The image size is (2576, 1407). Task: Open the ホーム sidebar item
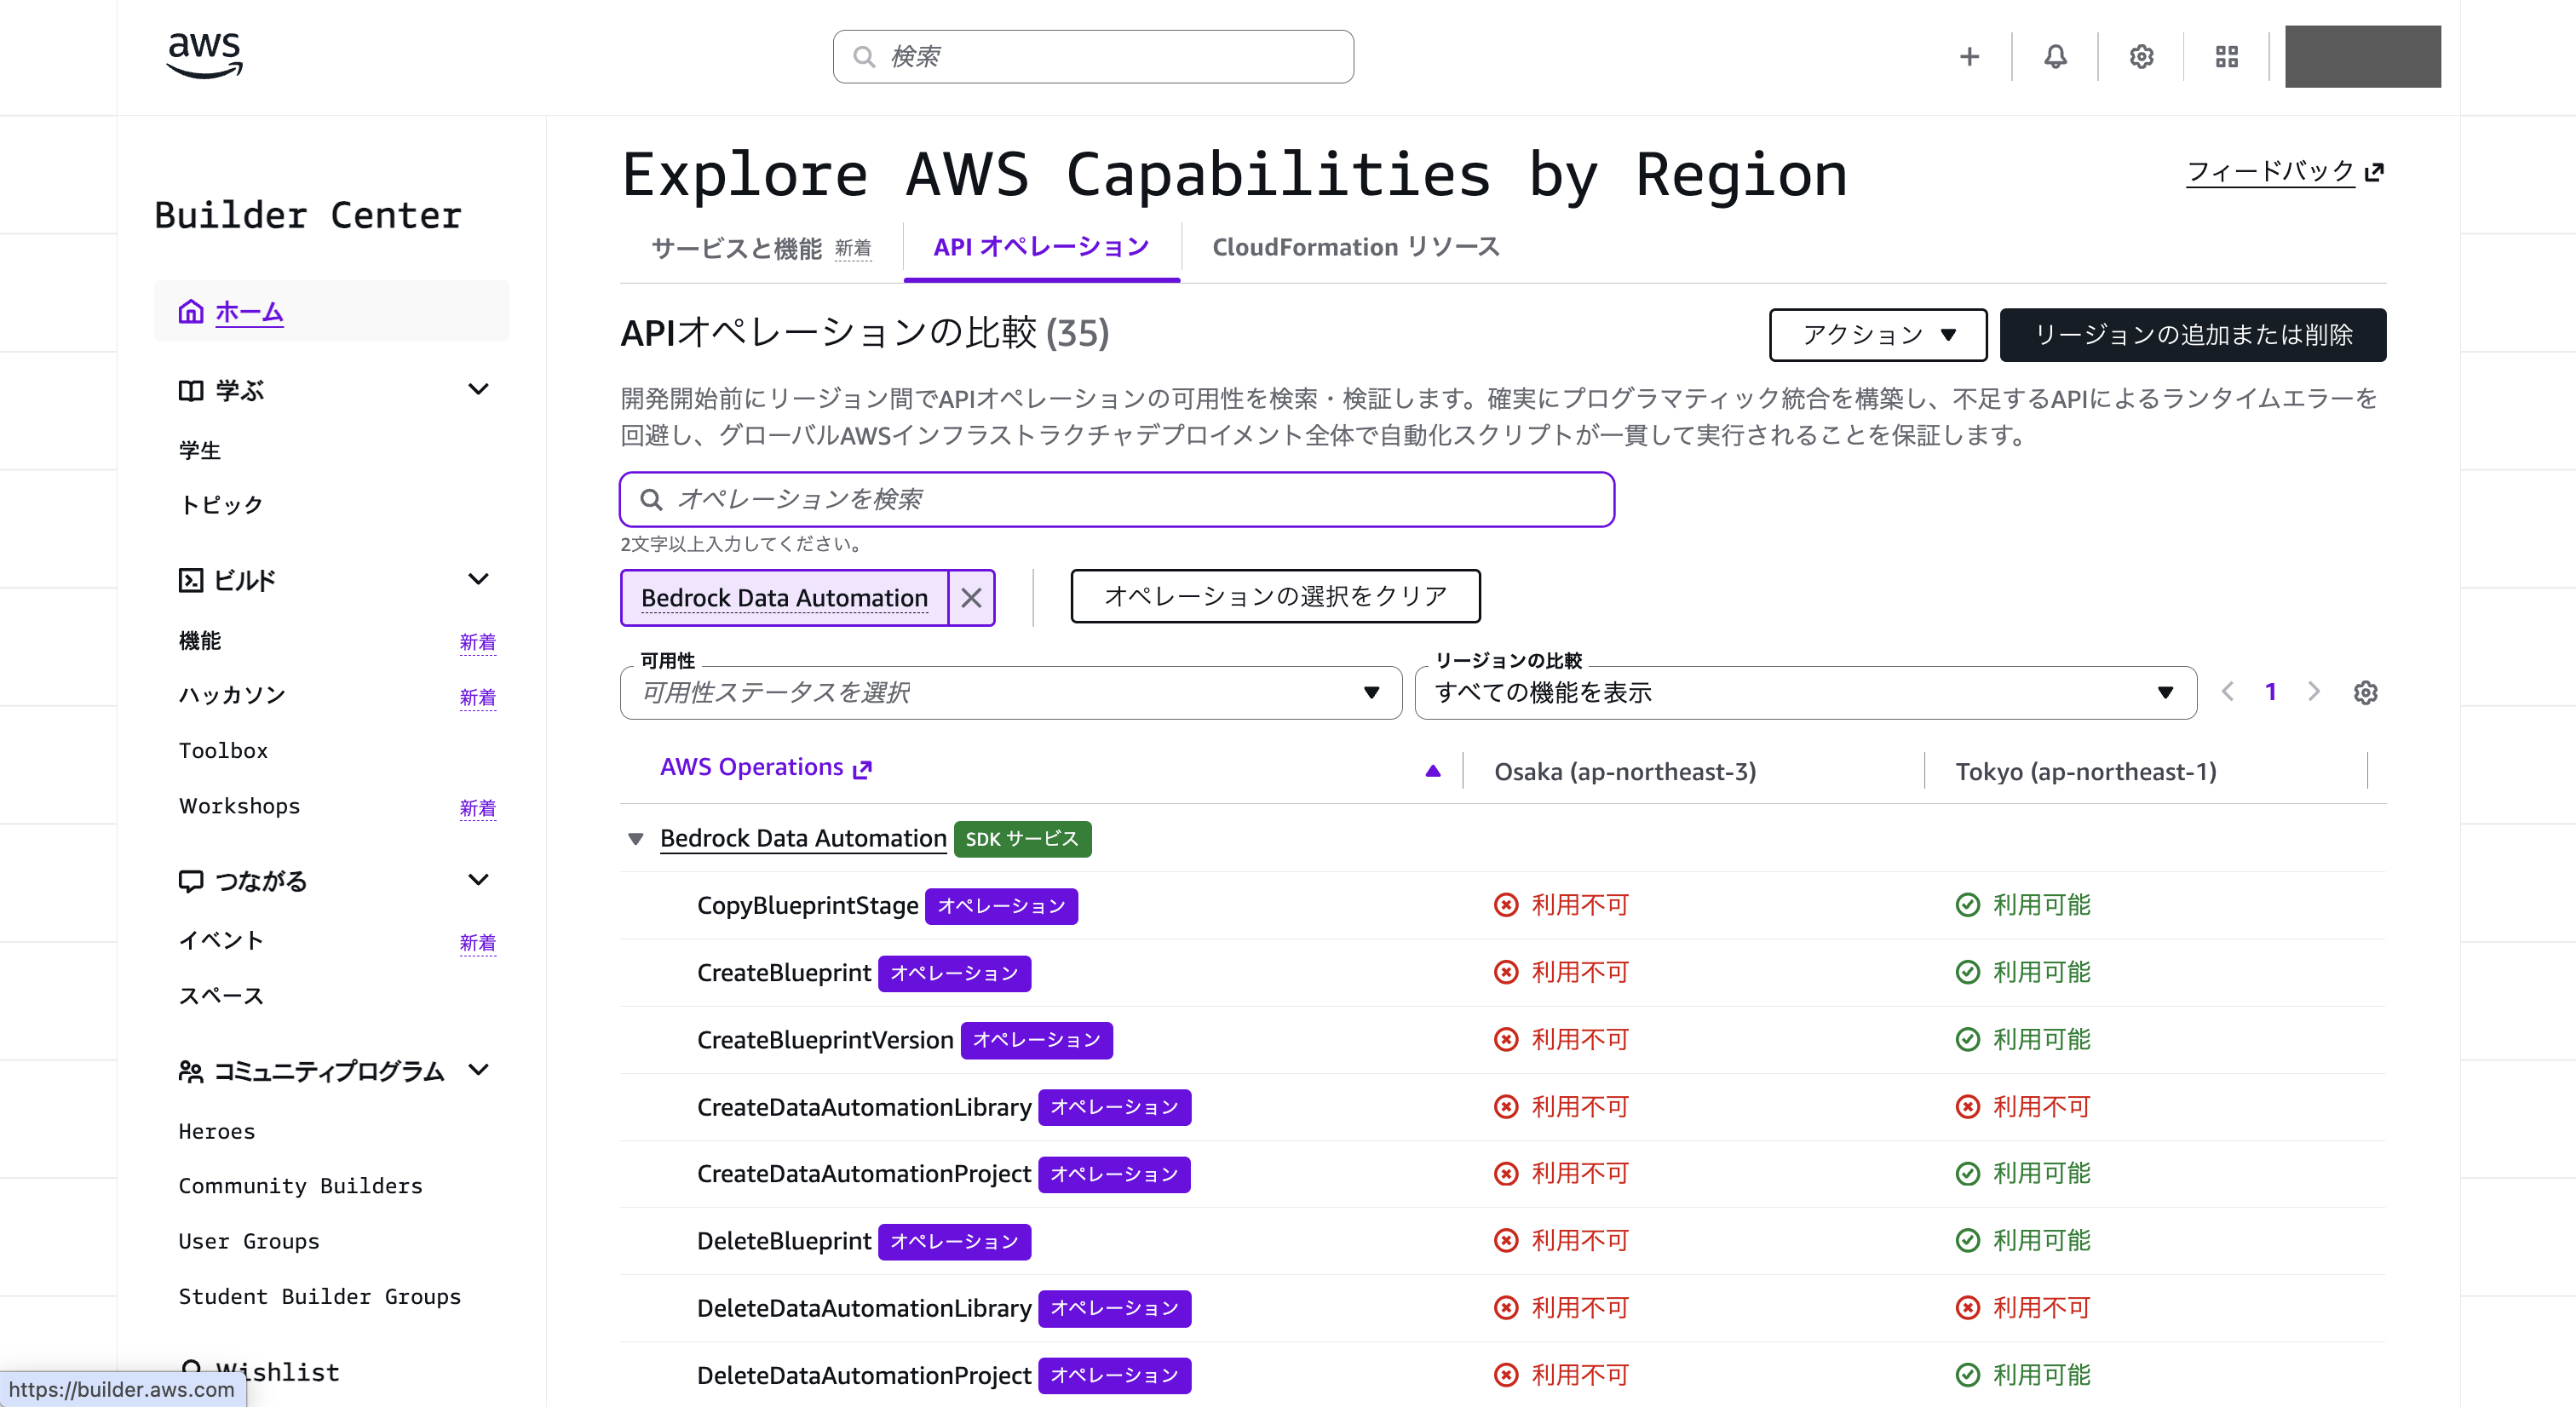click(331, 312)
